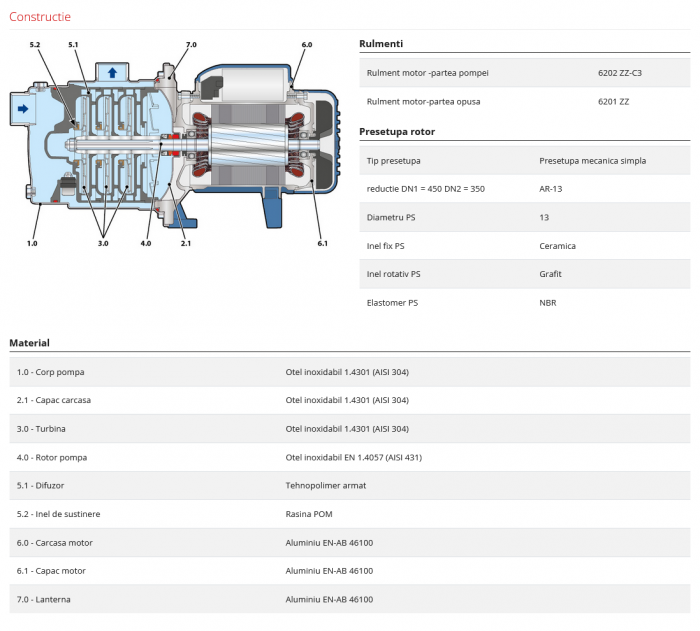Click the 5.2 label on the diagram

[35, 45]
